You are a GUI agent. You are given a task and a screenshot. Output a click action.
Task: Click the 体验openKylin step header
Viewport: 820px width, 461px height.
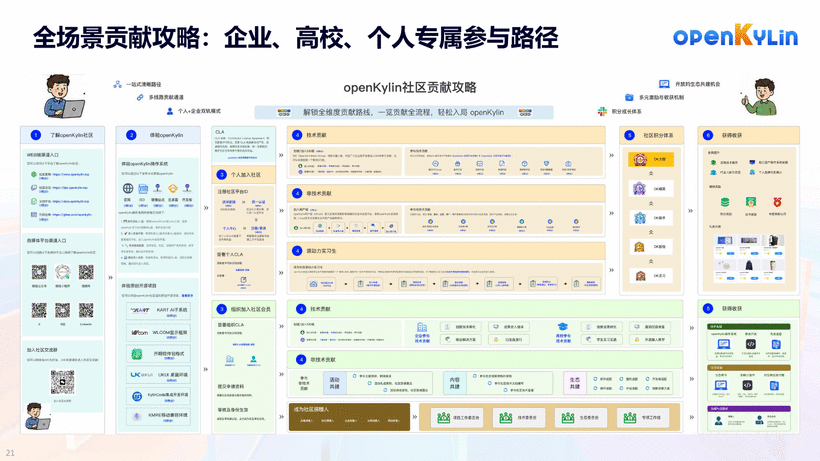(158, 135)
